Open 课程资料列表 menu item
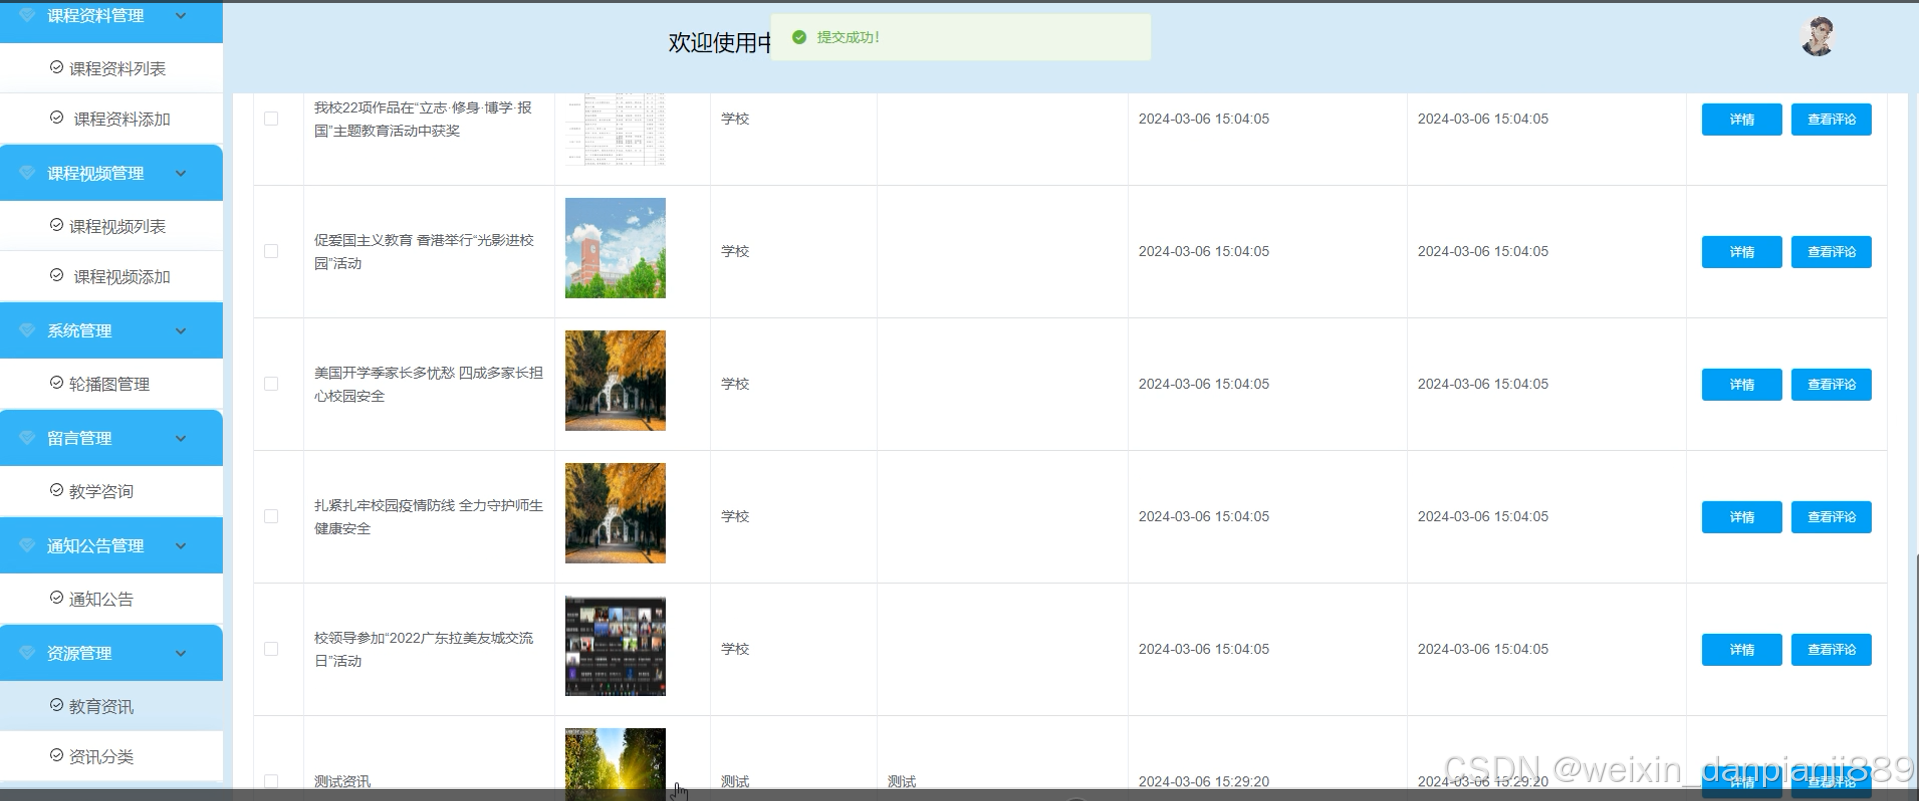Image resolution: width=1919 pixels, height=801 pixels. pos(111,68)
